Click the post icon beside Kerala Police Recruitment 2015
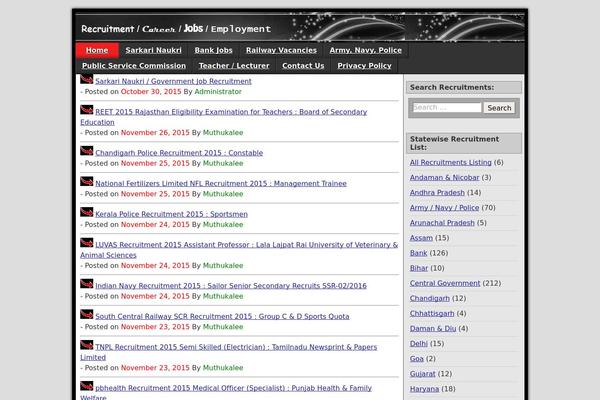The image size is (600, 400). tap(86, 212)
